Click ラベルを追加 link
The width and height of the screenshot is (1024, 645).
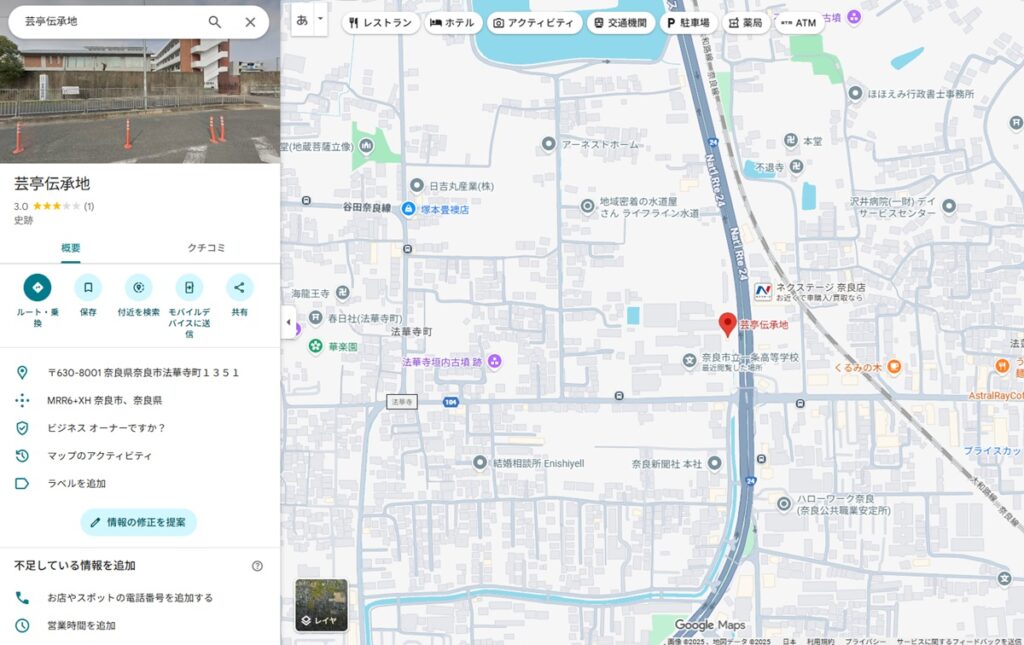pyautogui.click(x=76, y=484)
